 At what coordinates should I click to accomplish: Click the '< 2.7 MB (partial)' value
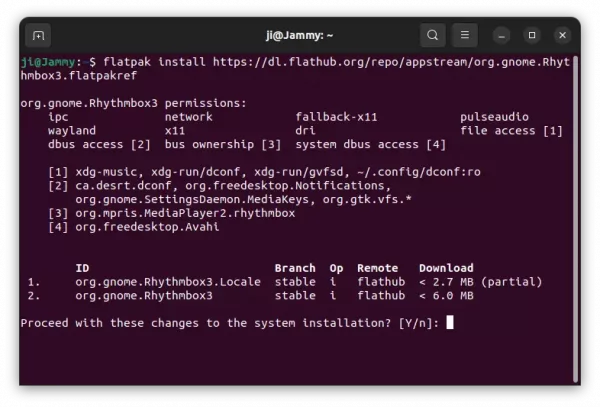(481, 282)
